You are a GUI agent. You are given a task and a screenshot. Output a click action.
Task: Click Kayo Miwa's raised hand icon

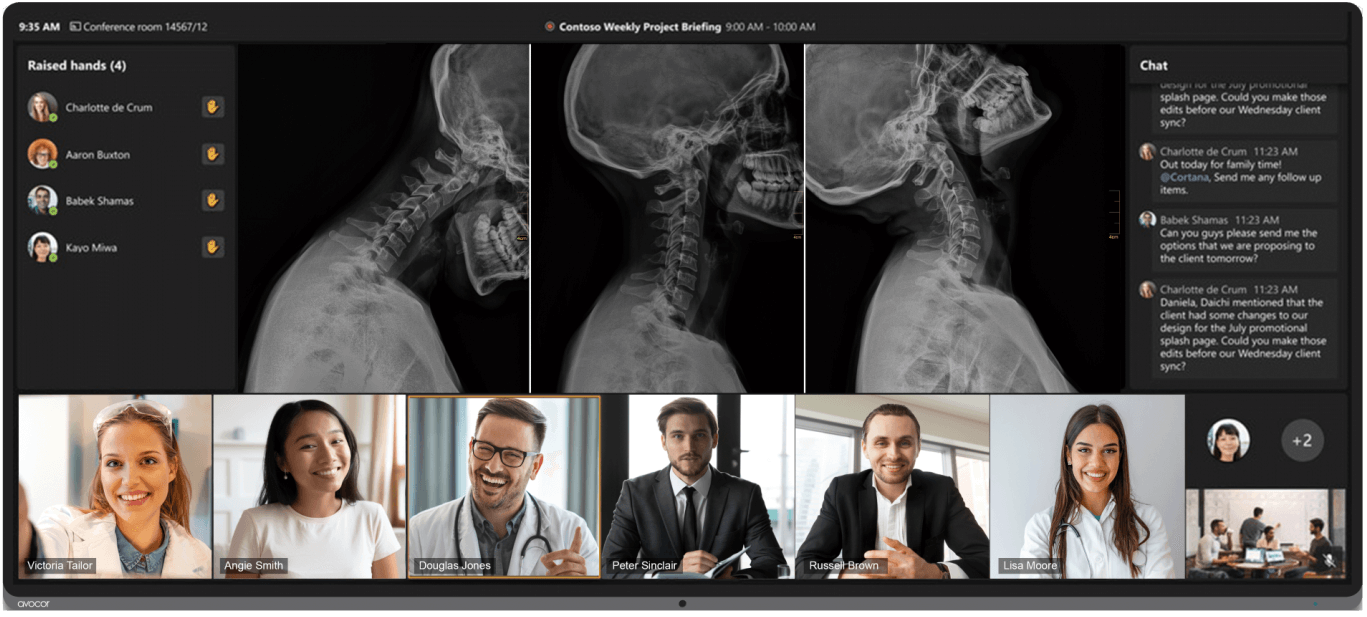pos(212,246)
